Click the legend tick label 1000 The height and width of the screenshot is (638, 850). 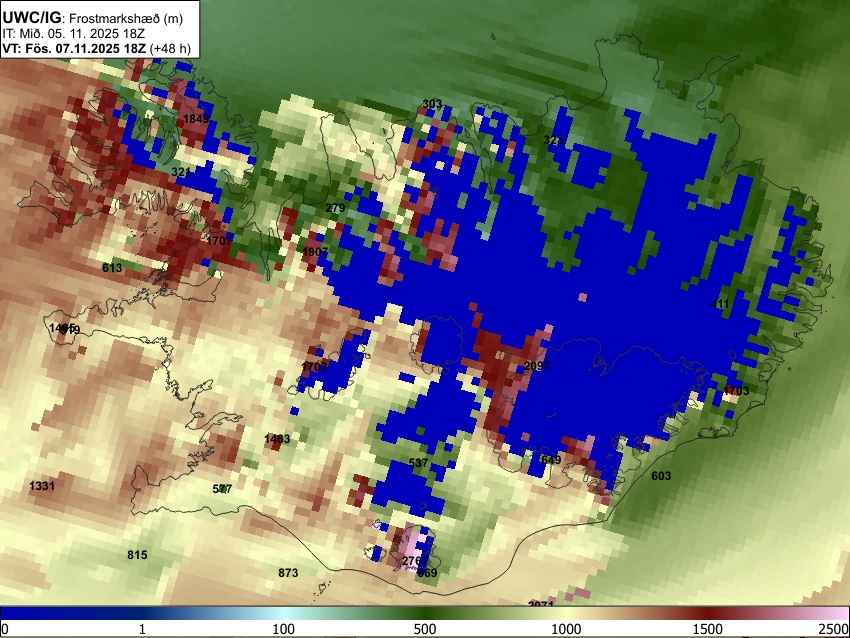click(x=566, y=629)
